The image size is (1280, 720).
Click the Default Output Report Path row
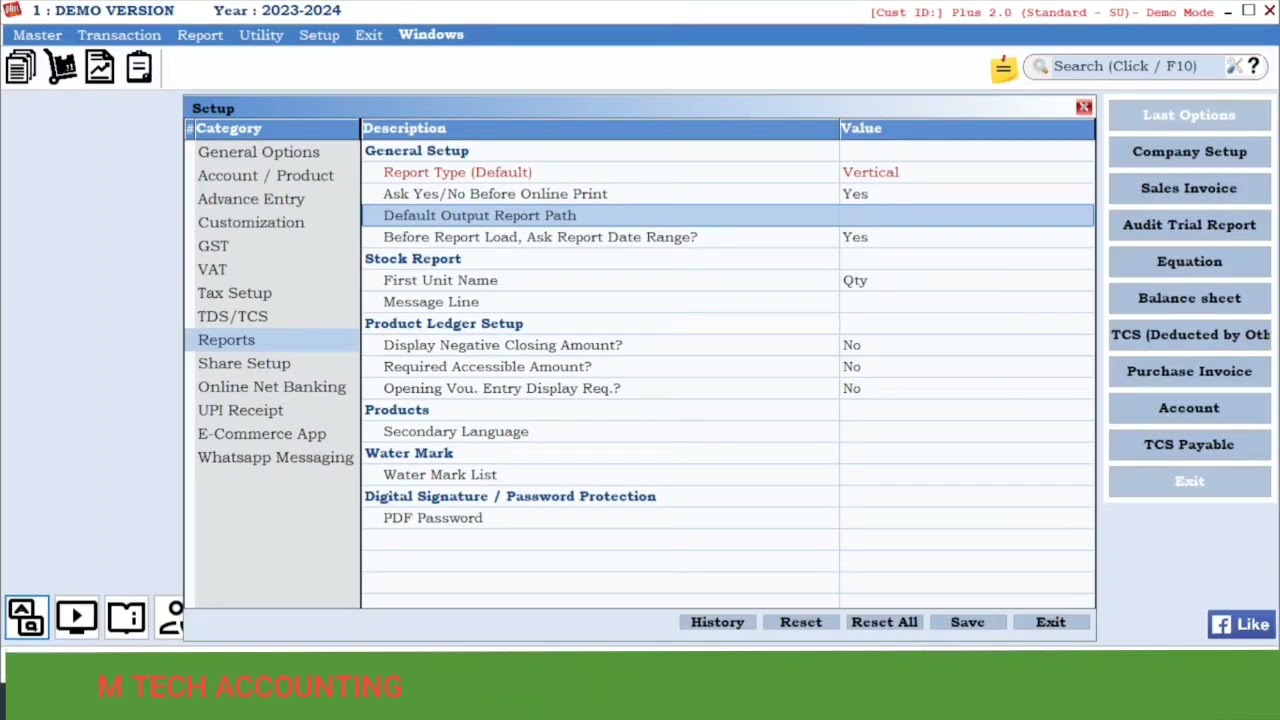tap(728, 215)
